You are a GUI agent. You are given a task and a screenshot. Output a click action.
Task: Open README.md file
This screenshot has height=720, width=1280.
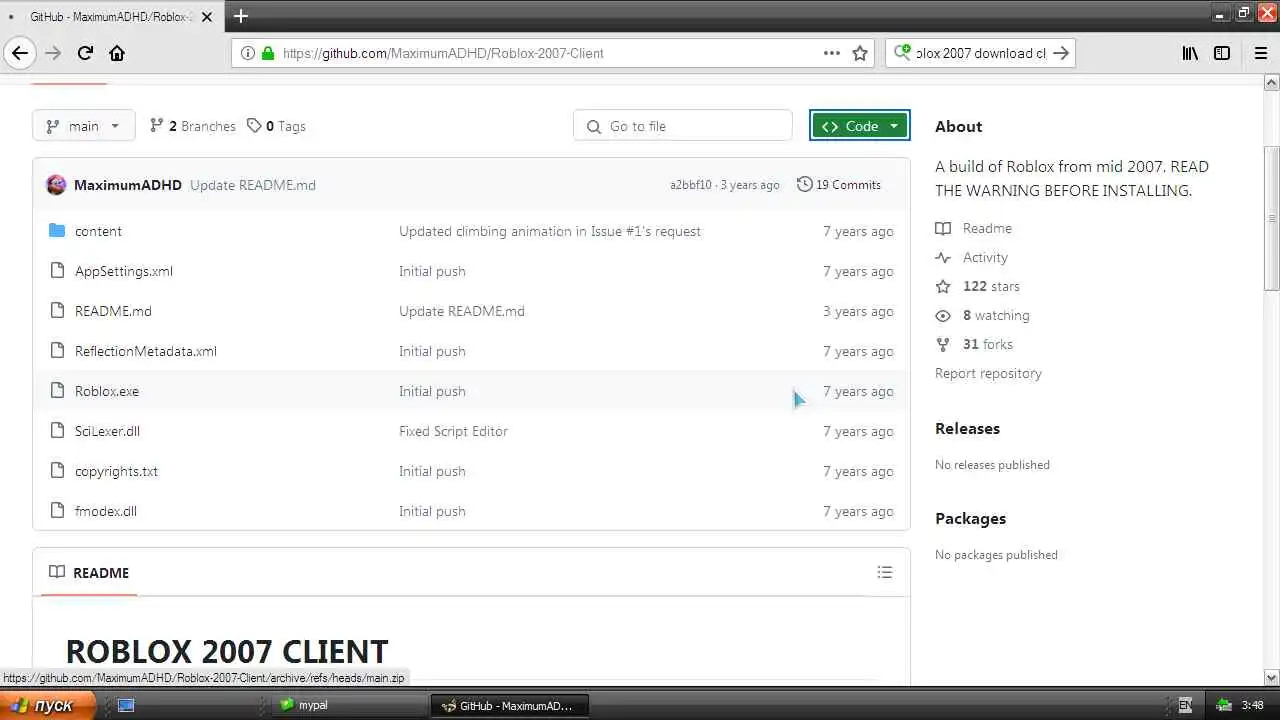click(x=113, y=311)
